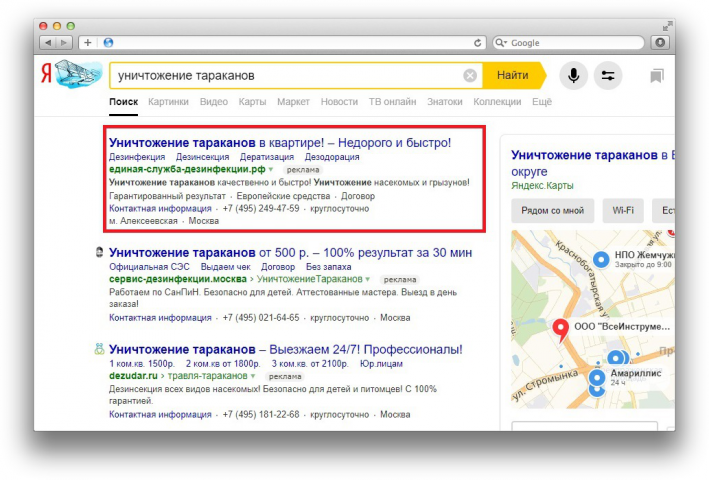Click the browser forward arrow button

[64, 42]
